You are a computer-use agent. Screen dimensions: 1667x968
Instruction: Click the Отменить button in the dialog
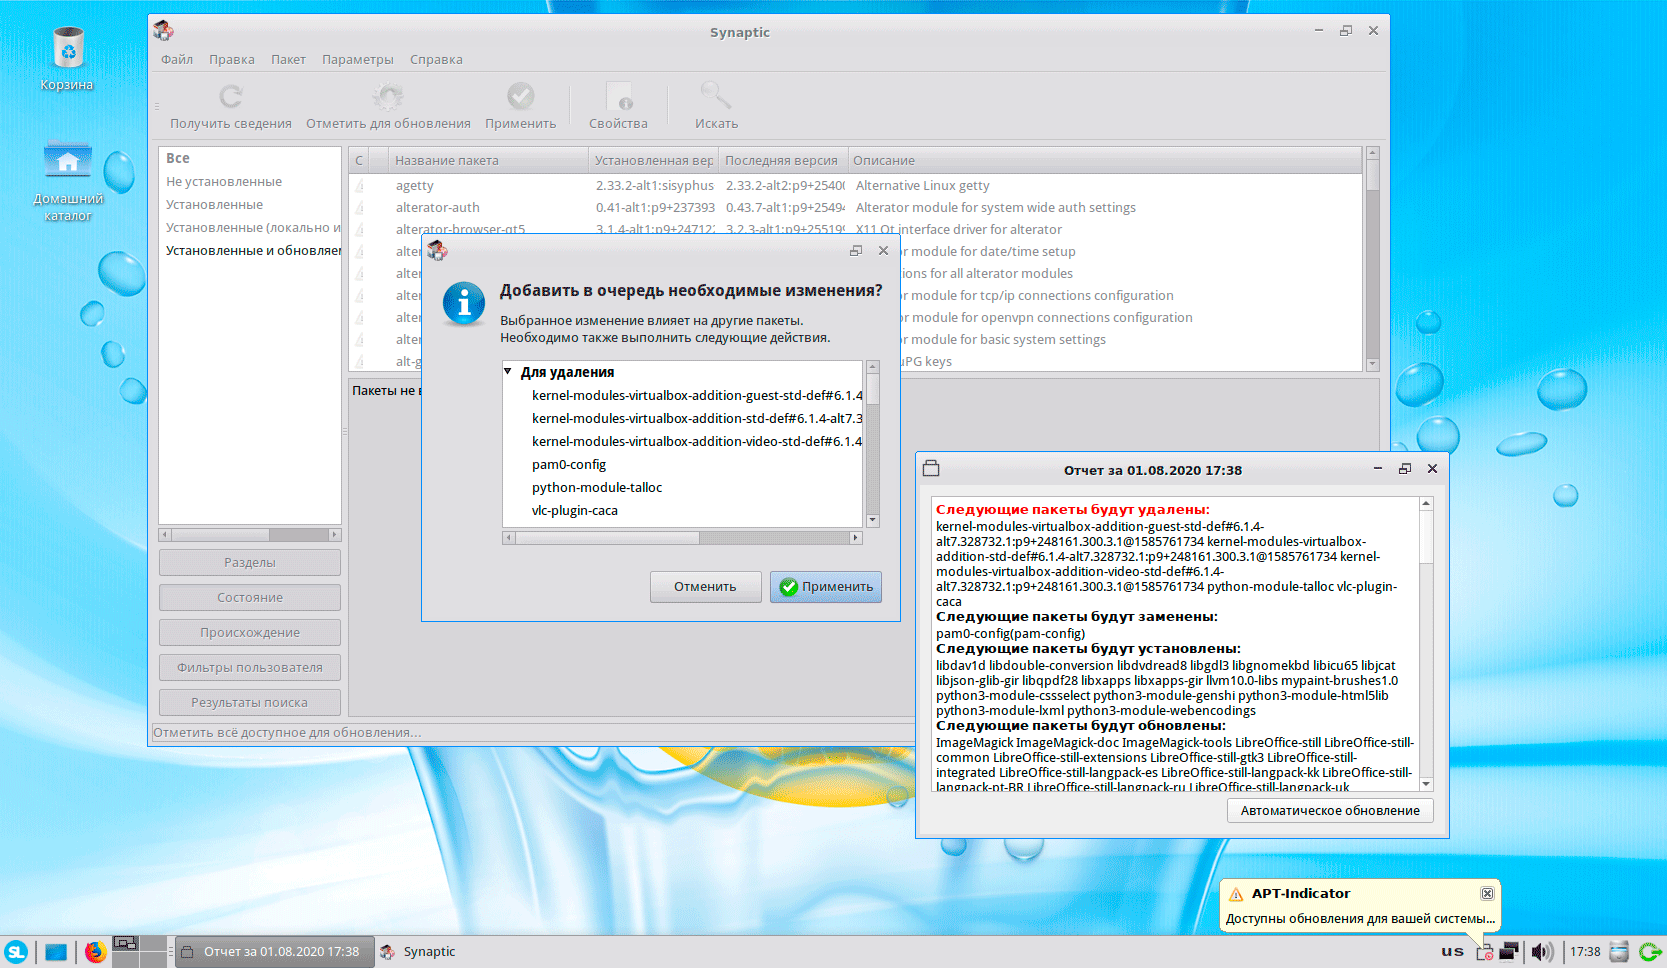click(704, 587)
